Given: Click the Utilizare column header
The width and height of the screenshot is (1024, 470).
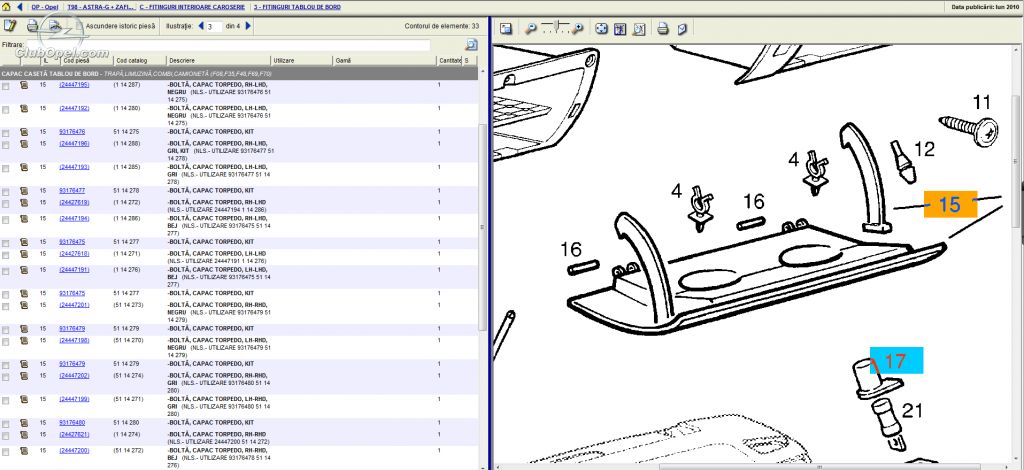Looking at the screenshot, I should 283,60.
